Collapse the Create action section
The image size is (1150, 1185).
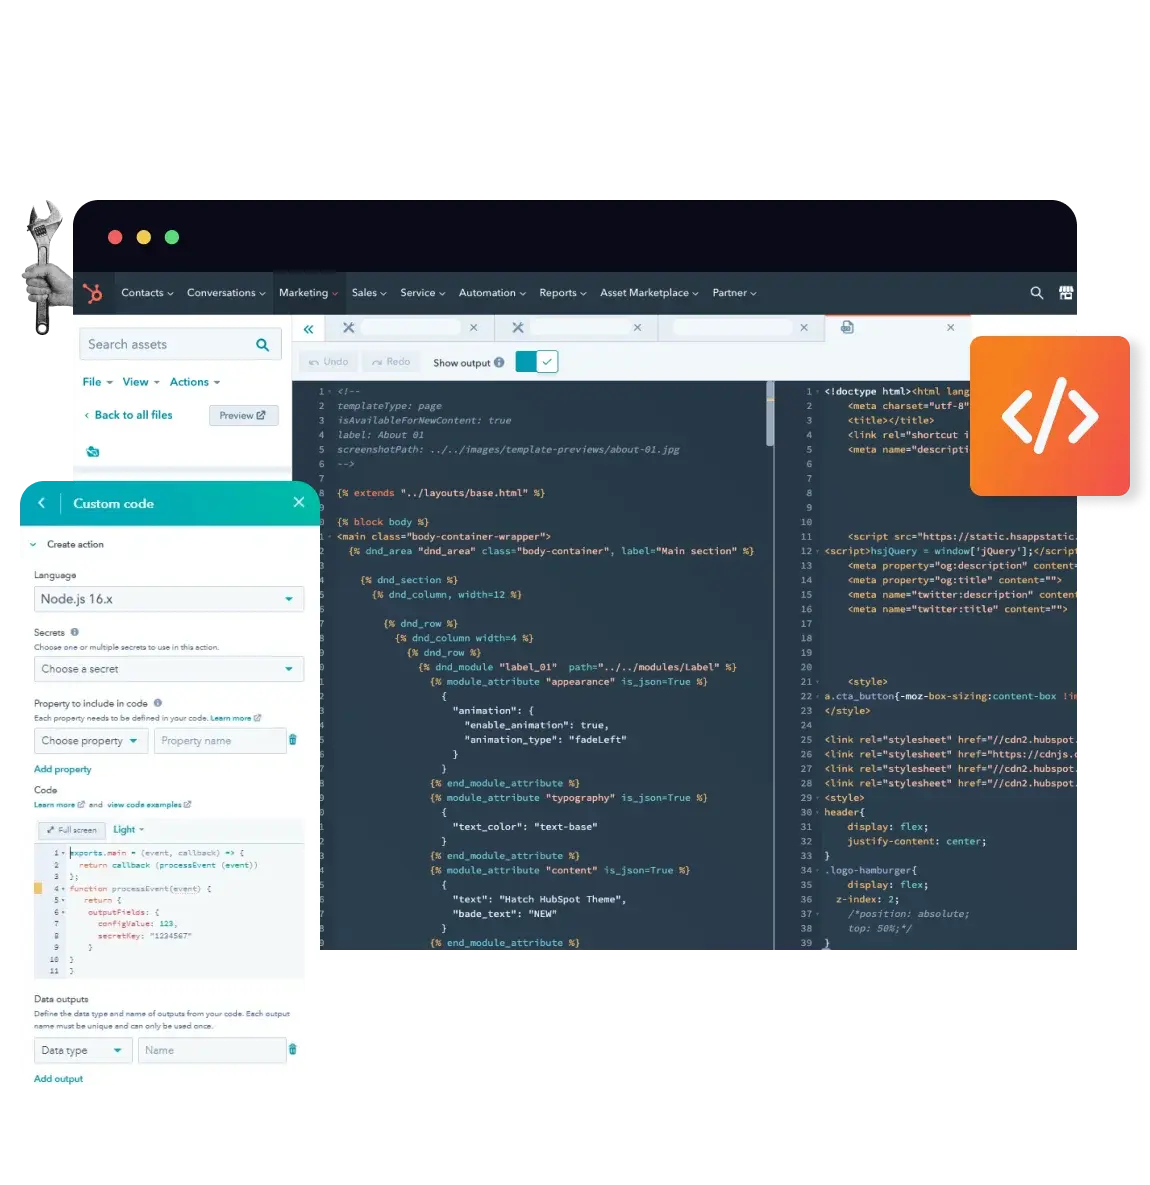[33, 544]
